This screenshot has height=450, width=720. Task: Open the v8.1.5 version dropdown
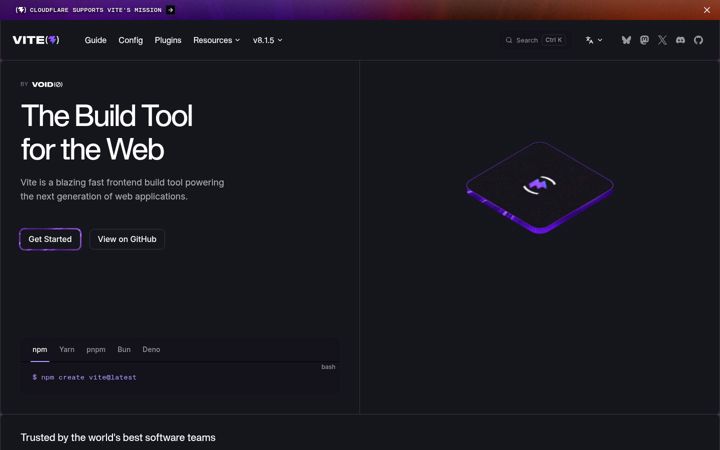tap(267, 40)
